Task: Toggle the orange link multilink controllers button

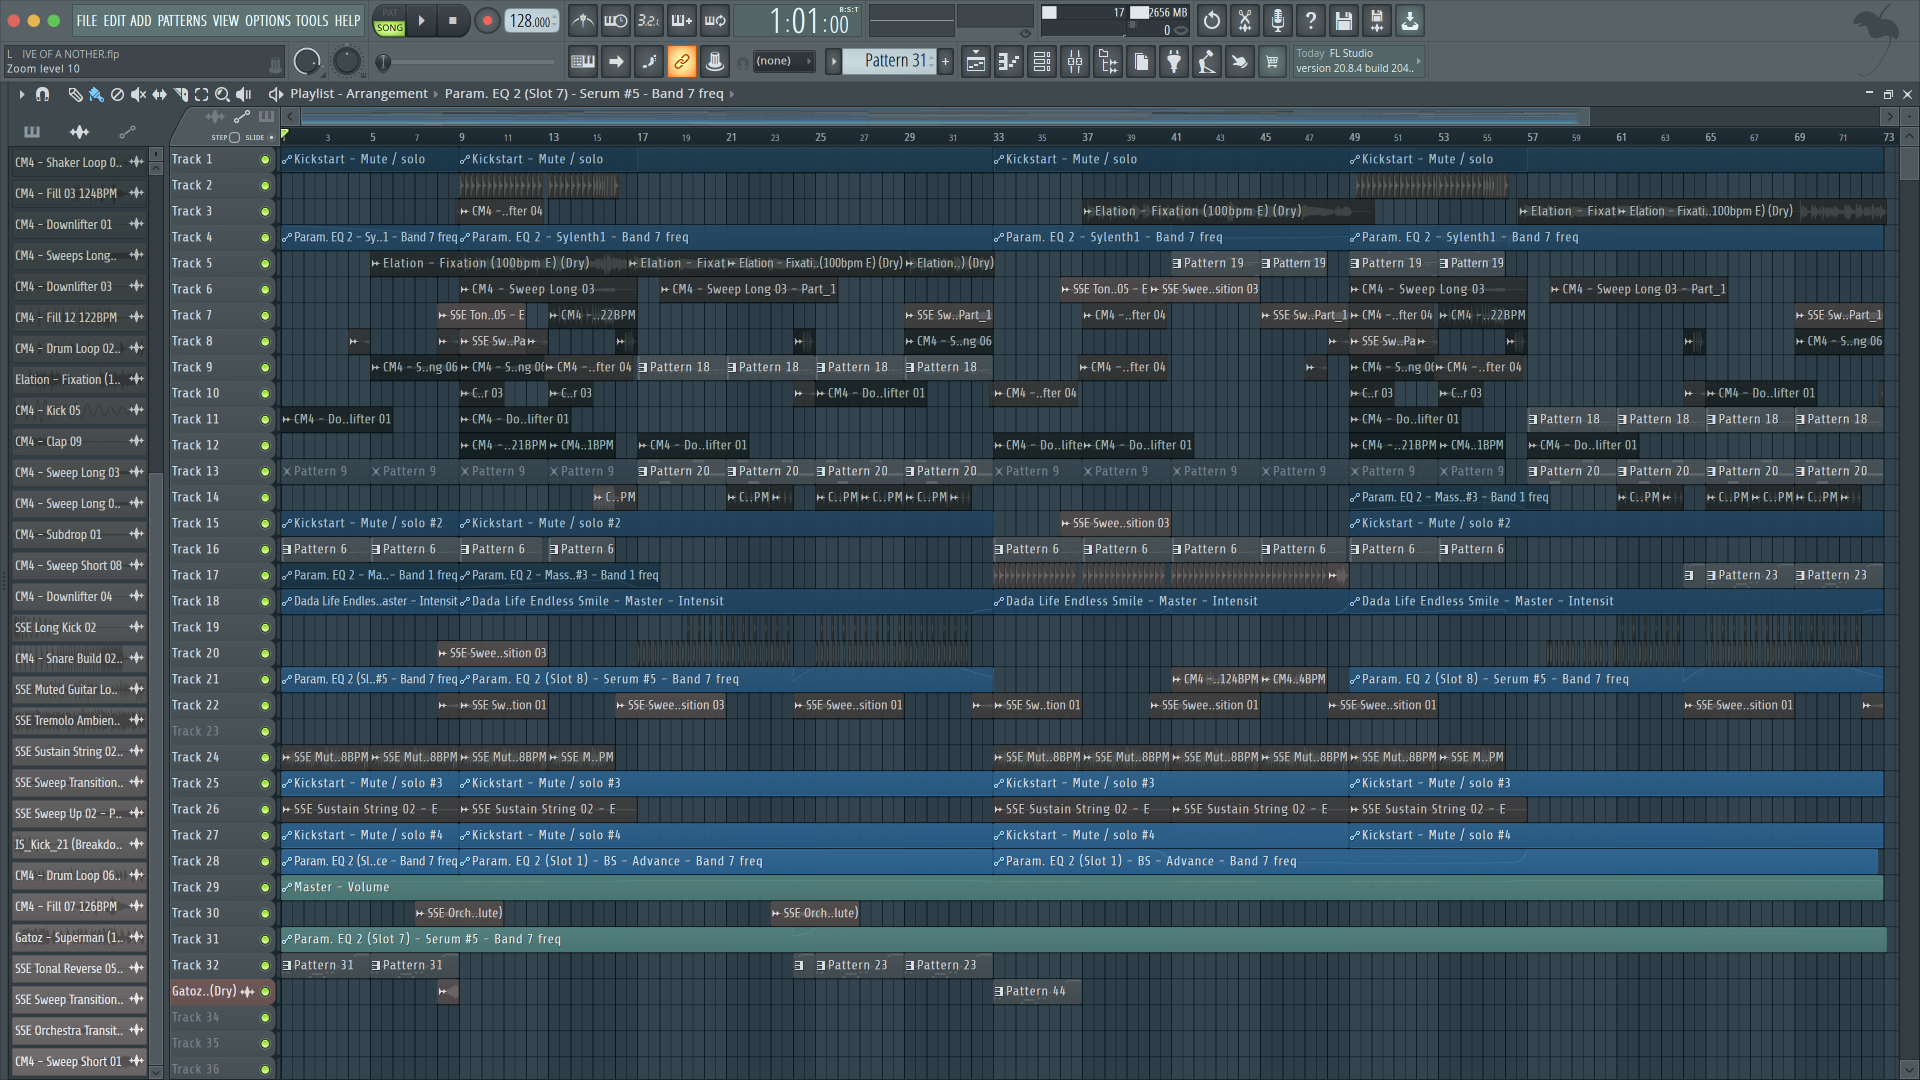Action: (x=681, y=62)
